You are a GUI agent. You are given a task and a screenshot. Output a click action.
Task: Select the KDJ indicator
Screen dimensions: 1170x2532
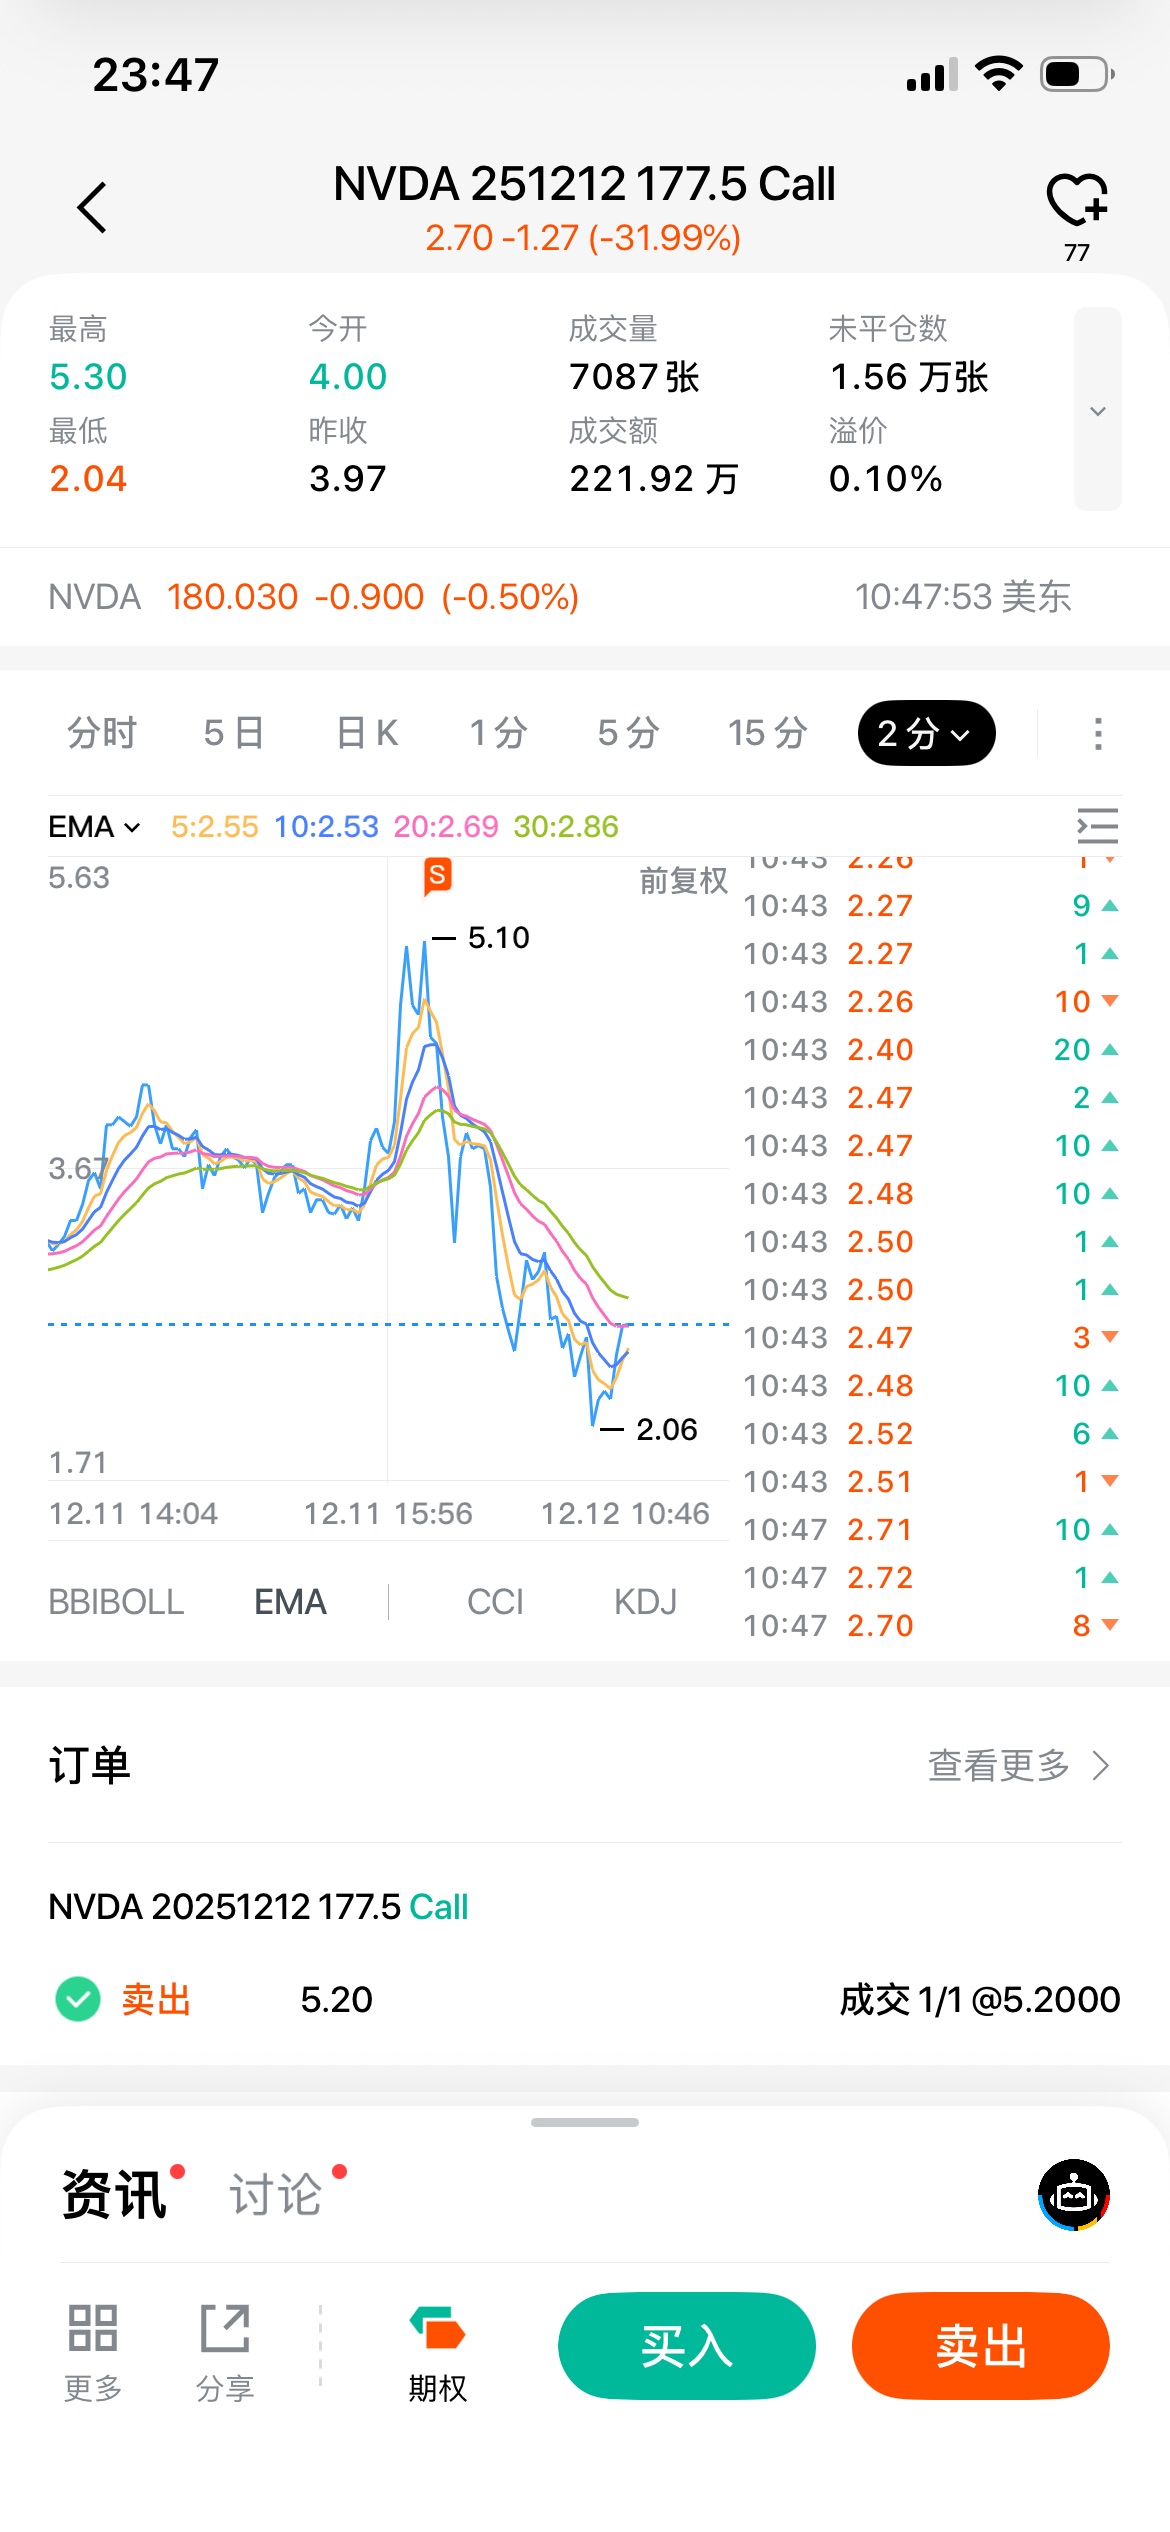point(645,1602)
